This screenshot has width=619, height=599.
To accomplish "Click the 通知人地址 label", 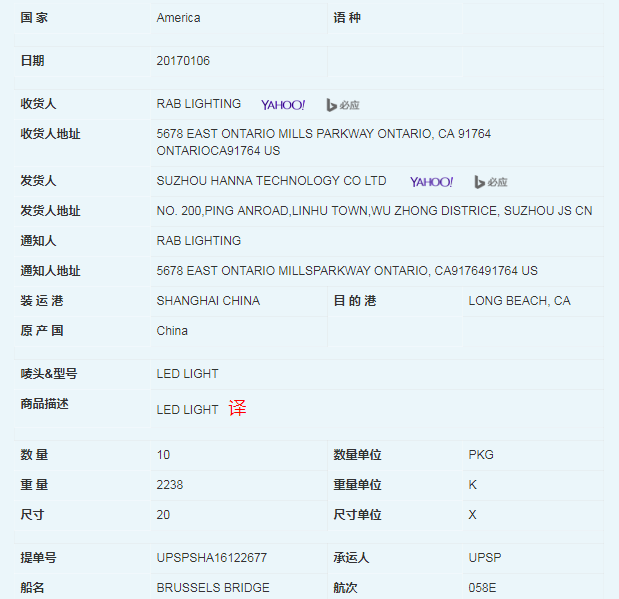I will pyautogui.click(x=50, y=271).
